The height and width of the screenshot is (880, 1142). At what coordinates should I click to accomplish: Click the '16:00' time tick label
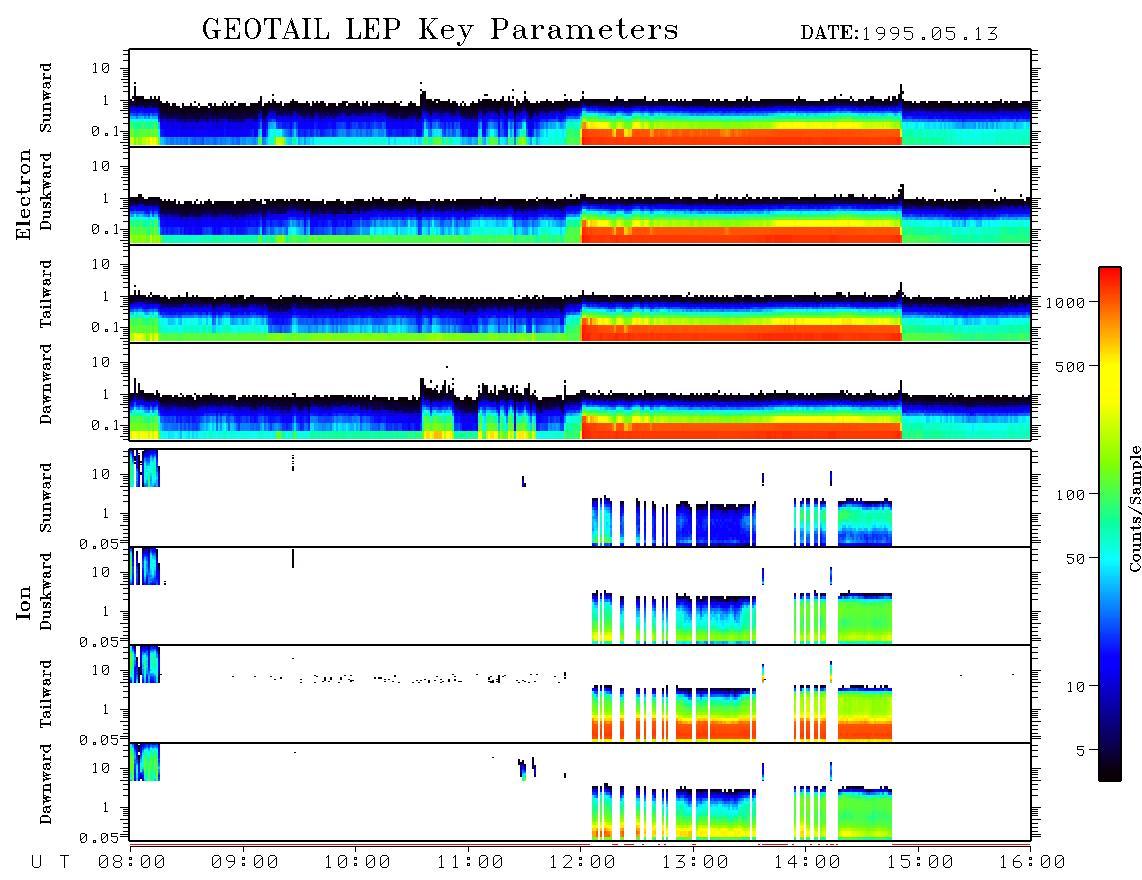[x=1032, y=862]
